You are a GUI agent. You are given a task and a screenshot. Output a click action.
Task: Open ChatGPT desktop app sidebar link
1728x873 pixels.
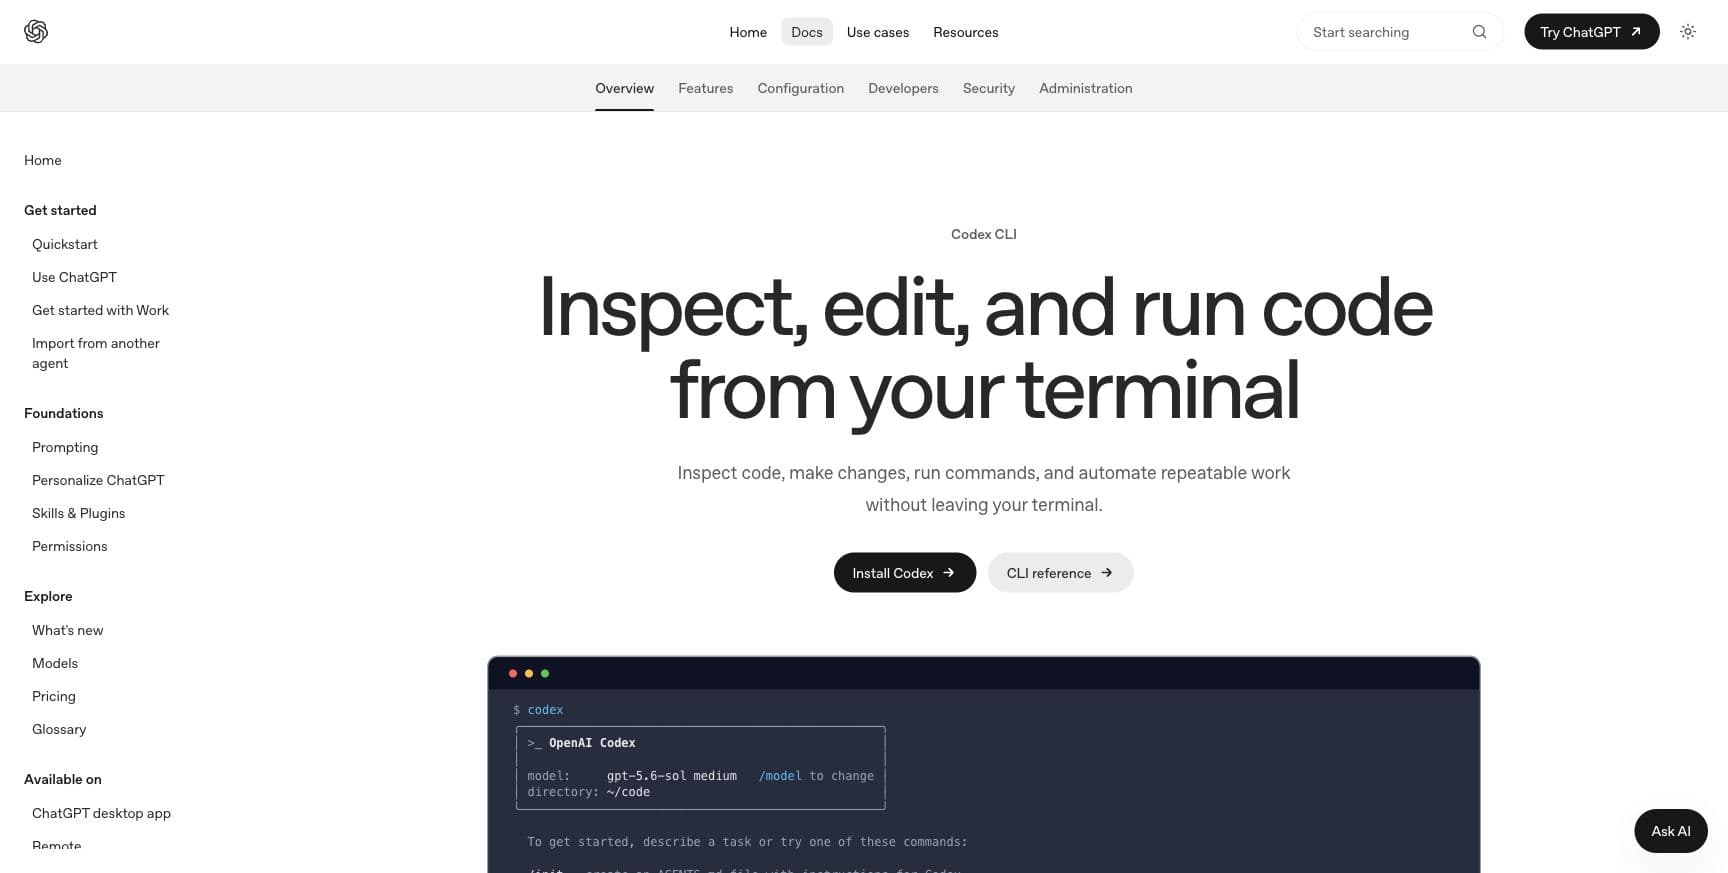click(x=101, y=813)
